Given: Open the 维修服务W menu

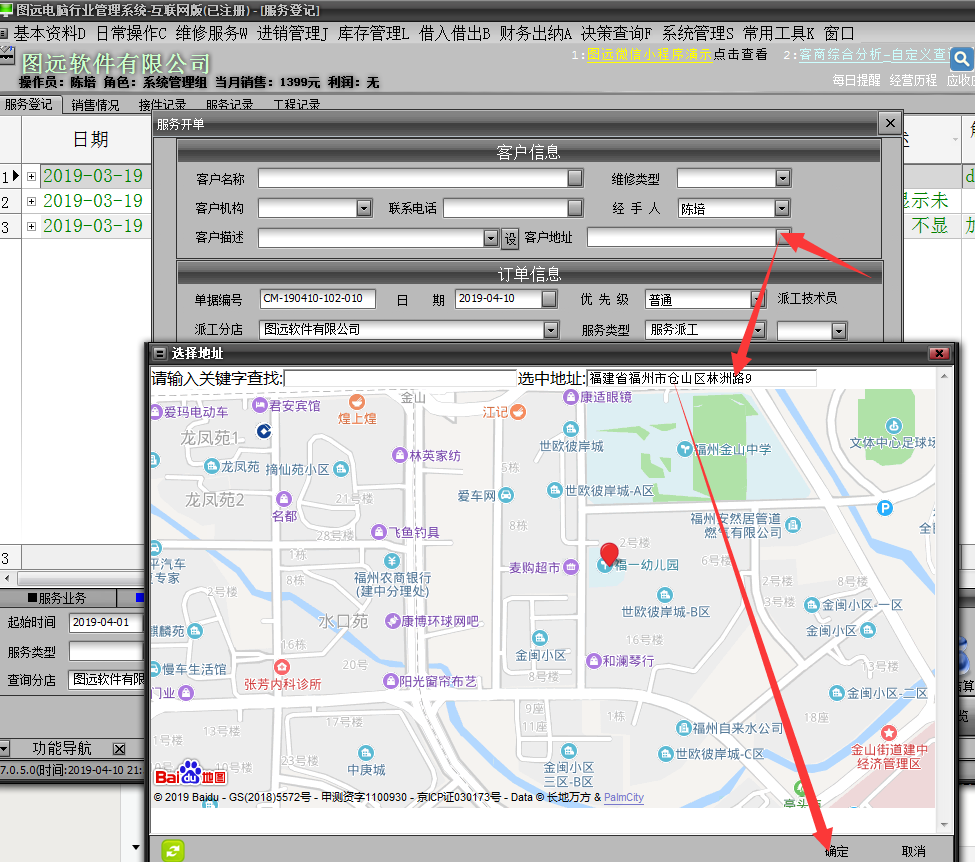Looking at the screenshot, I should coord(211,34).
